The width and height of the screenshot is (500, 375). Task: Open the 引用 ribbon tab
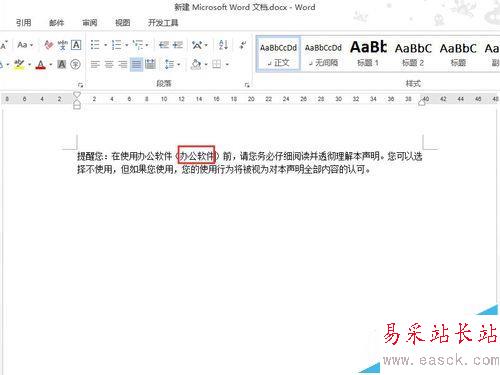click(24, 23)
